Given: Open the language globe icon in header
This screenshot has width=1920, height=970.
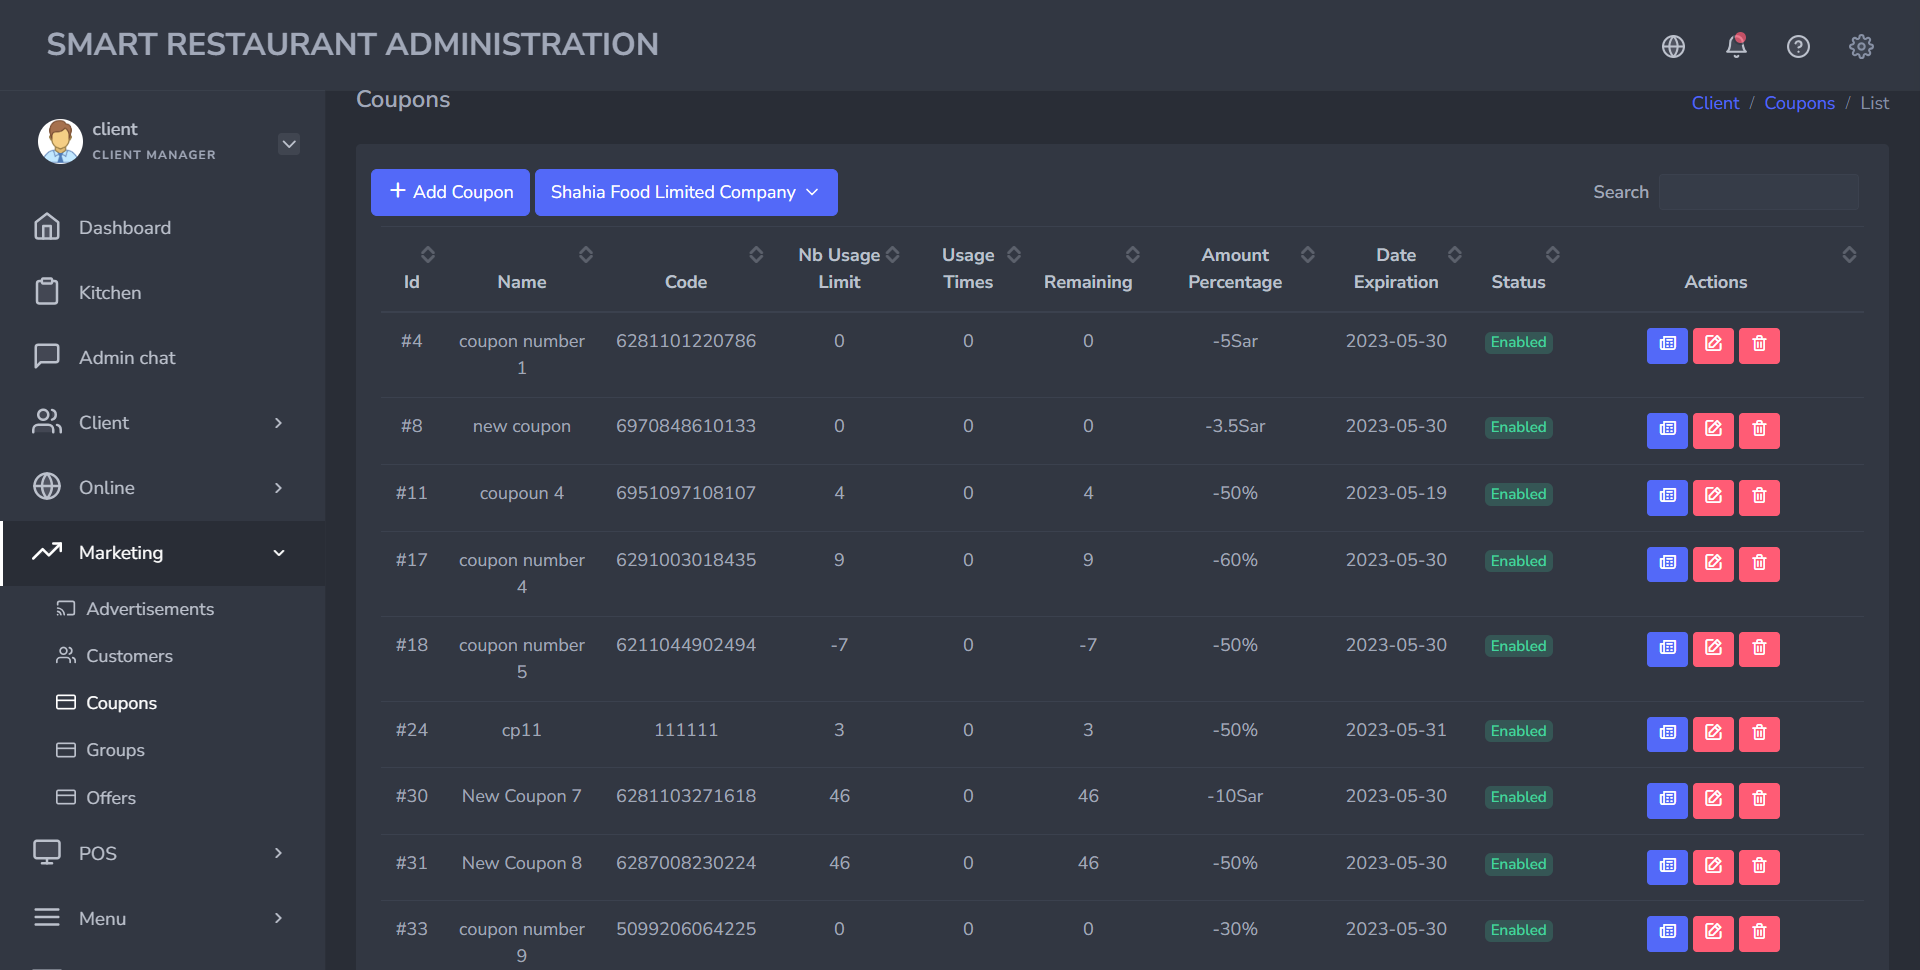Looking at the screenshot, I should click(1673, 46).
